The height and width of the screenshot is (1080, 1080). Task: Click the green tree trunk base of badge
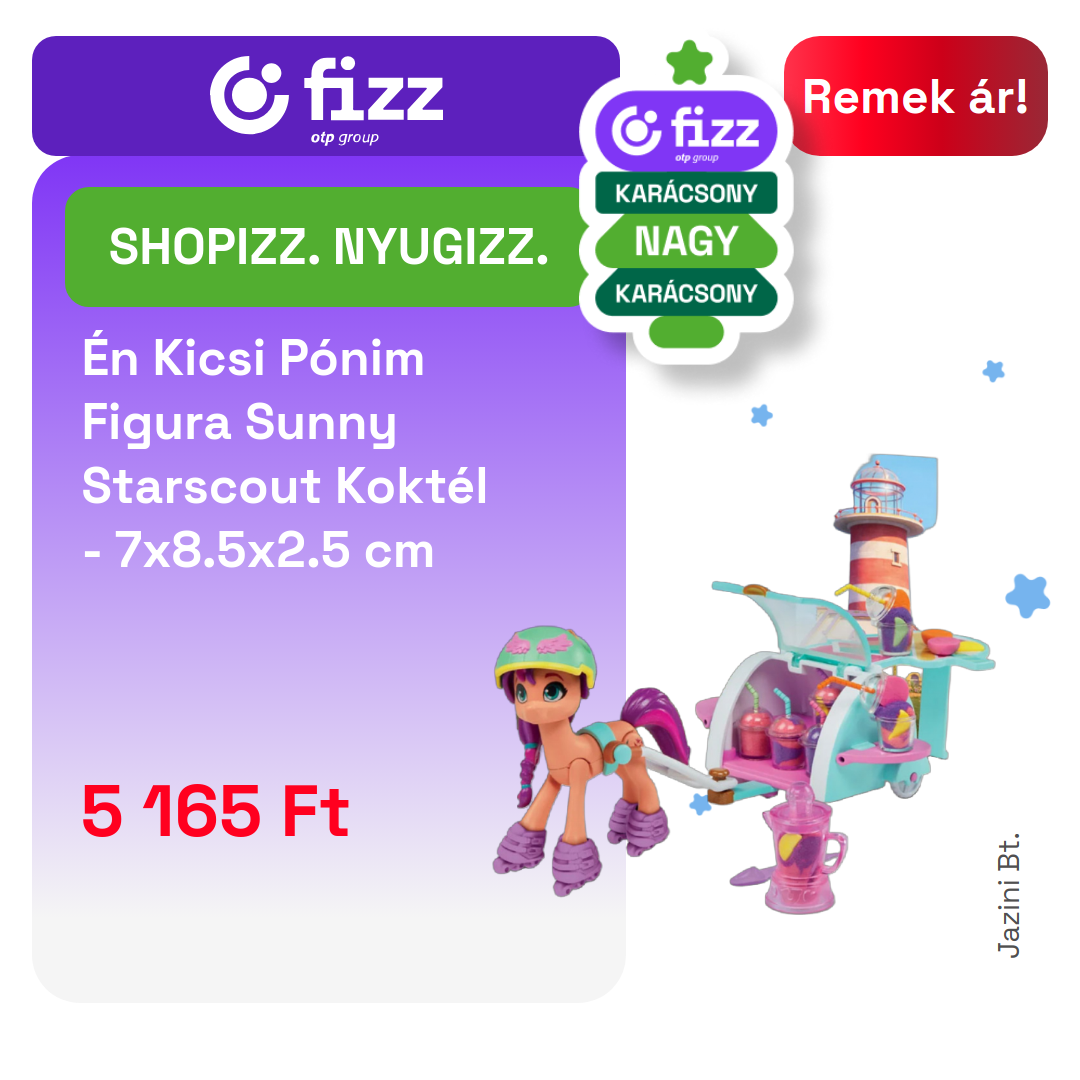686,332
